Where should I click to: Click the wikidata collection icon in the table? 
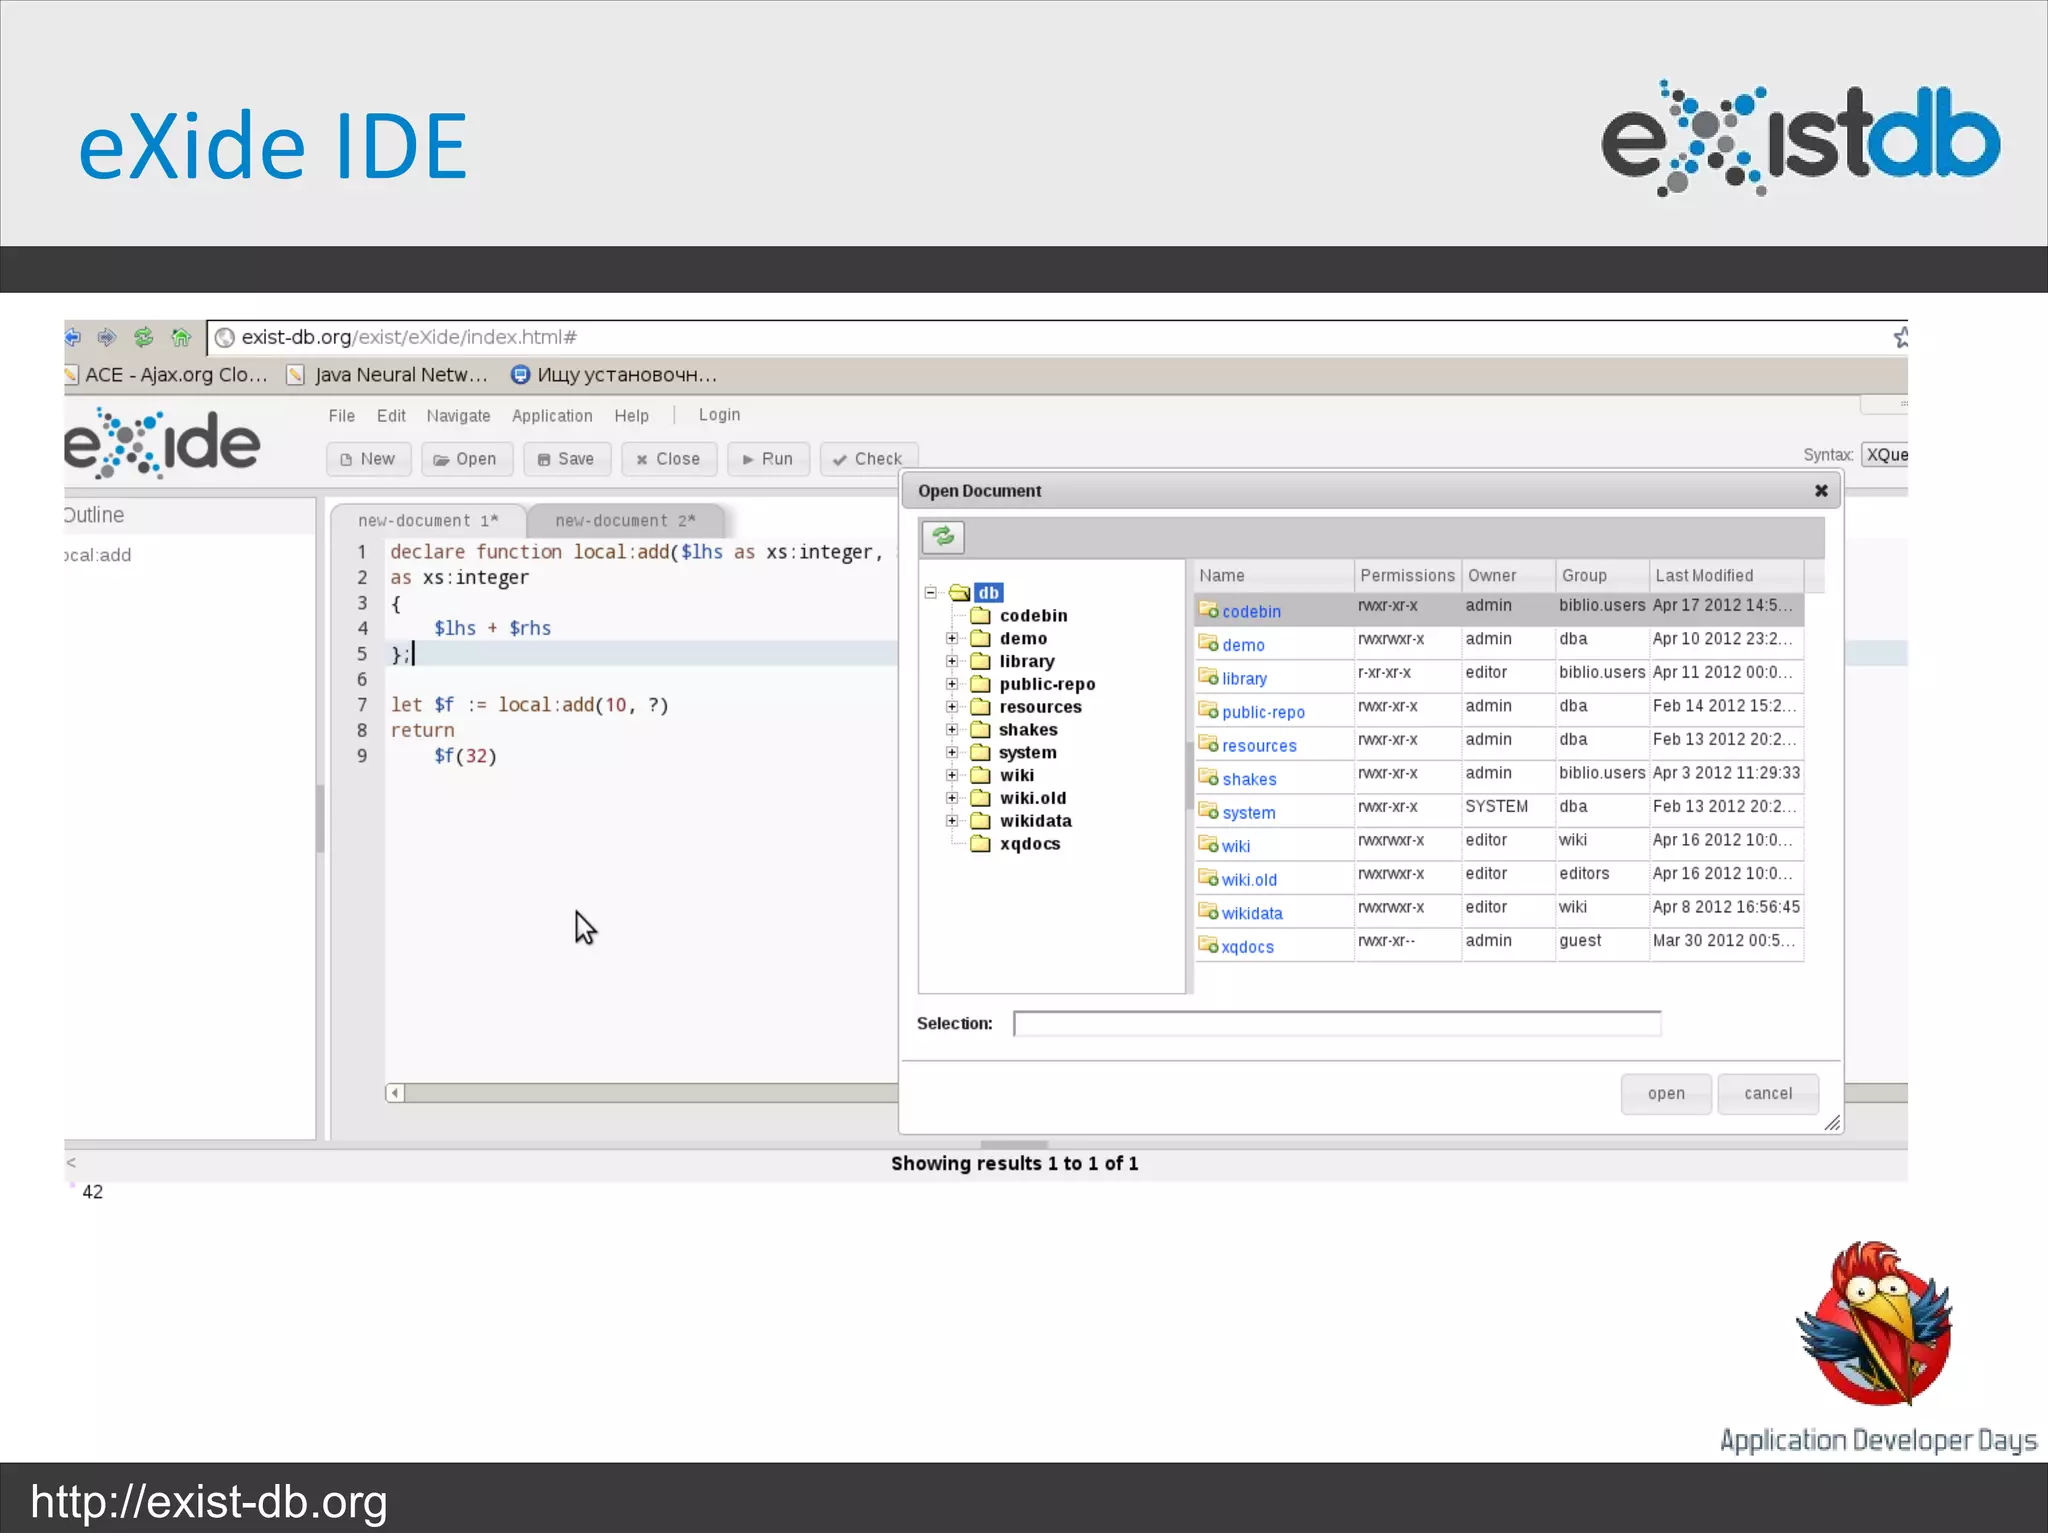tap(1208, 912)
